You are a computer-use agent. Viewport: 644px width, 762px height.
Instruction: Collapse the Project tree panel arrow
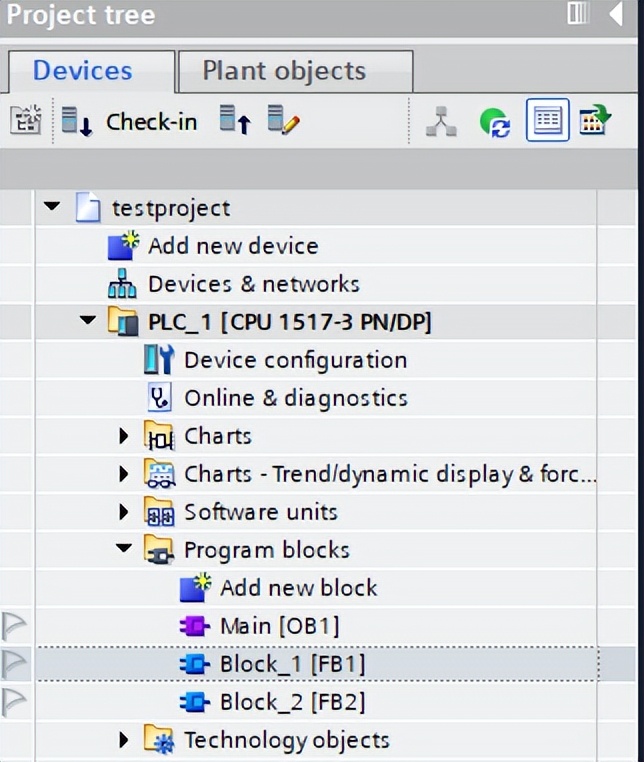pyautogui.click(x=615, y=14)
